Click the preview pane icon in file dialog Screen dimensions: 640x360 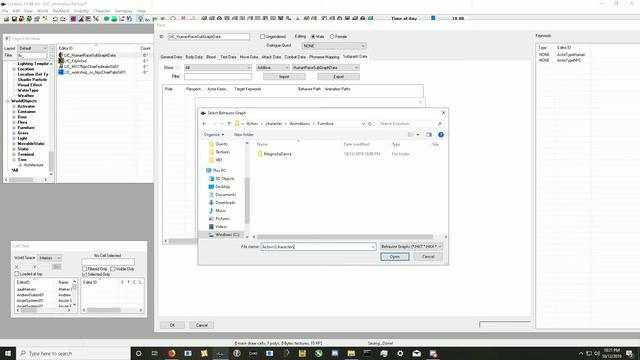tap(429, 135)
